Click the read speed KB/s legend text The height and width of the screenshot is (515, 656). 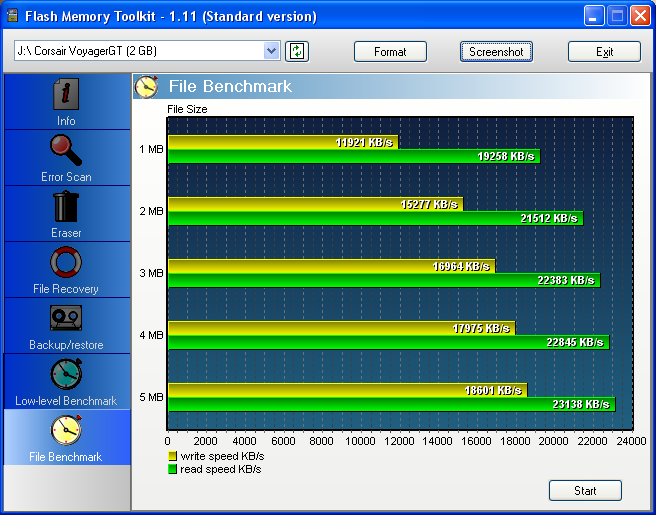pyautogui.click(x=220, y=469)
